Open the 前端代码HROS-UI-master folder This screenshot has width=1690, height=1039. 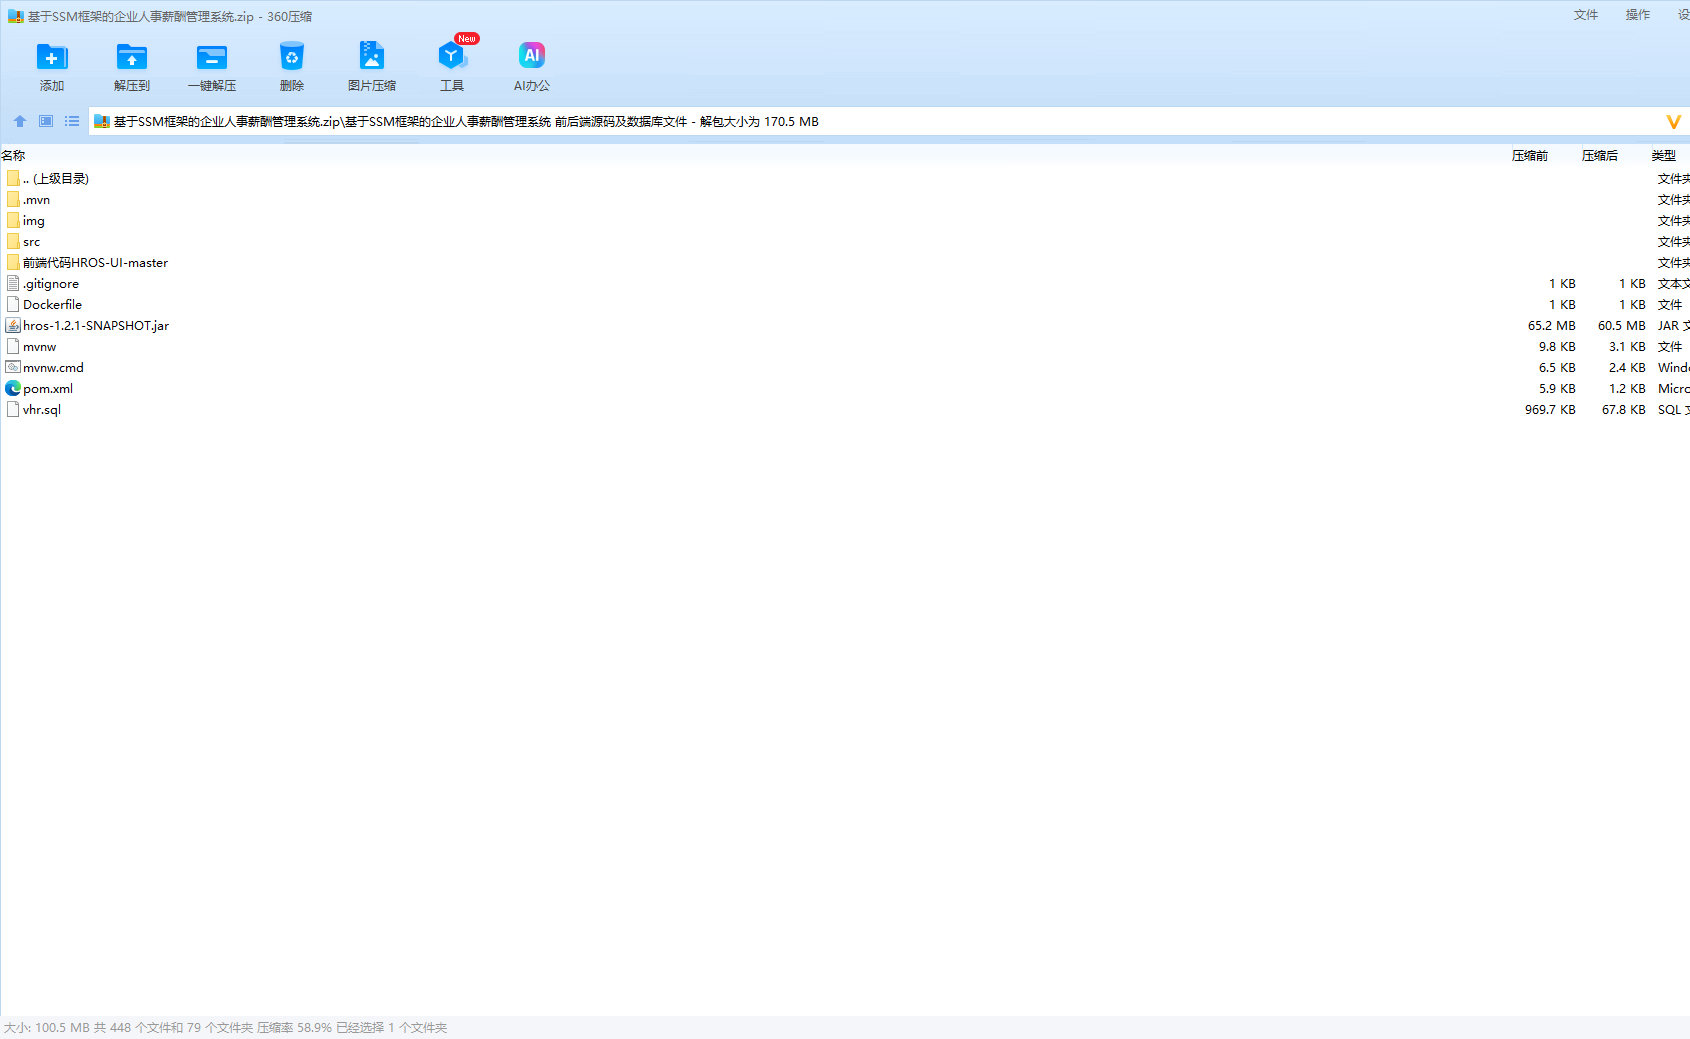pyautogui.click(x=95, y=263)
